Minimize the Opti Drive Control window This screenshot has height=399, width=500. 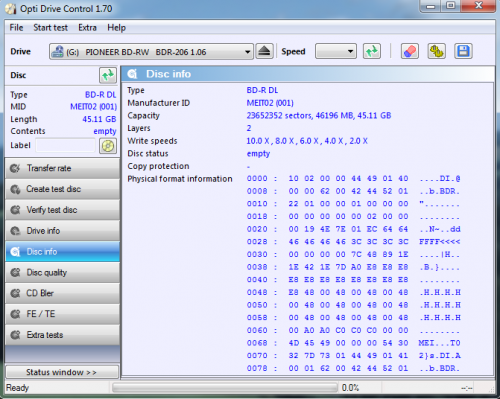click(x=431, y=6)
